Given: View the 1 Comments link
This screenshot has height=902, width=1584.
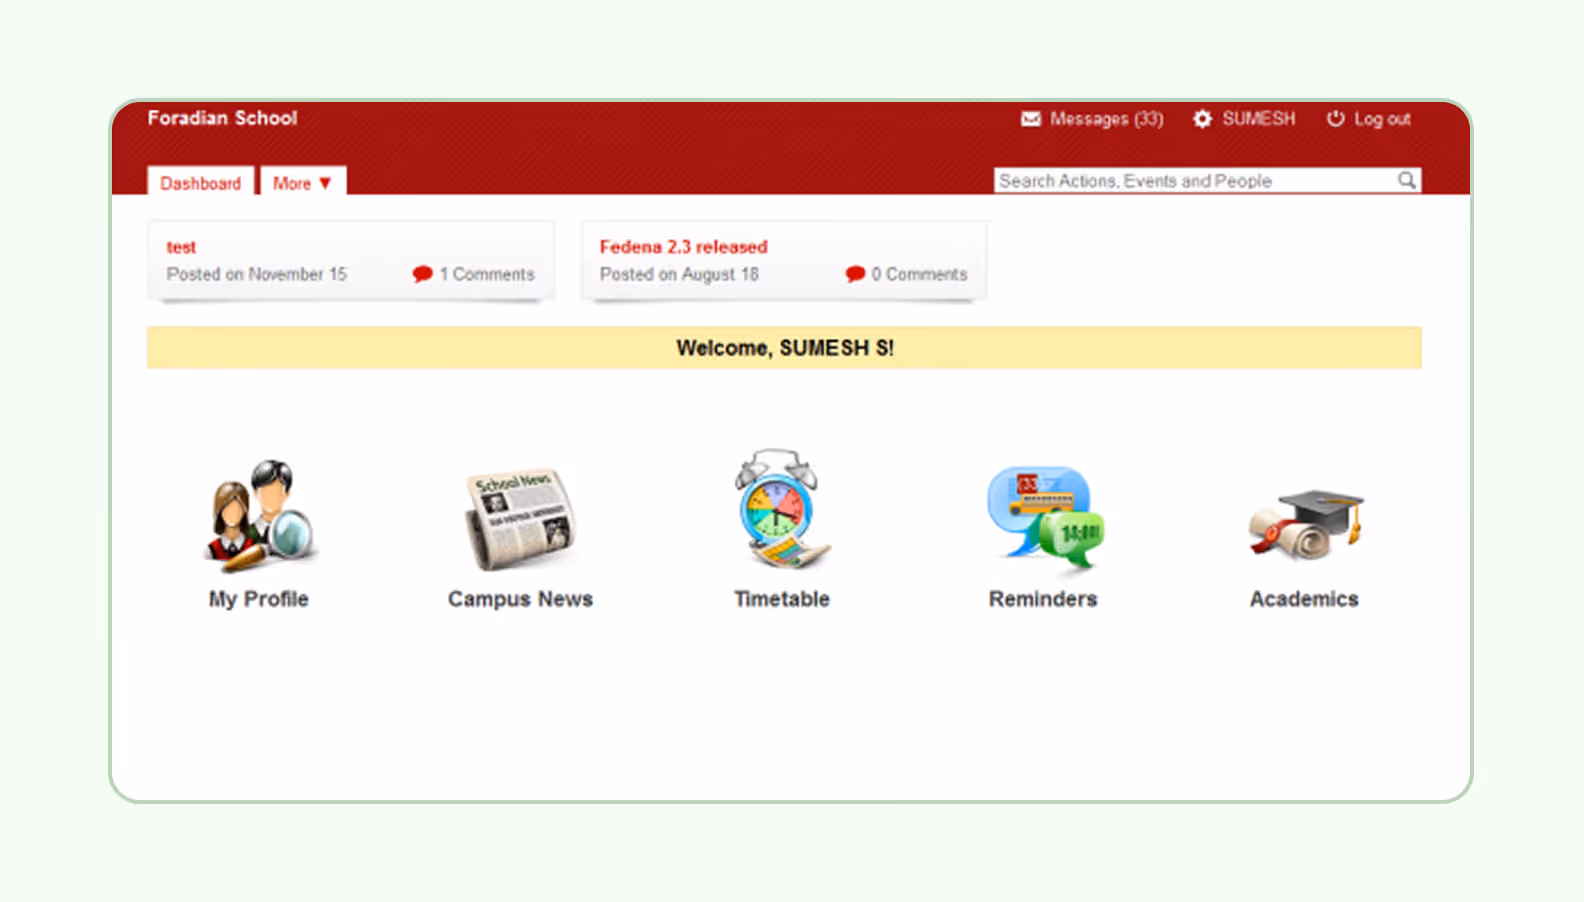Looking at the screenshot, I should (x=487, y=274).
